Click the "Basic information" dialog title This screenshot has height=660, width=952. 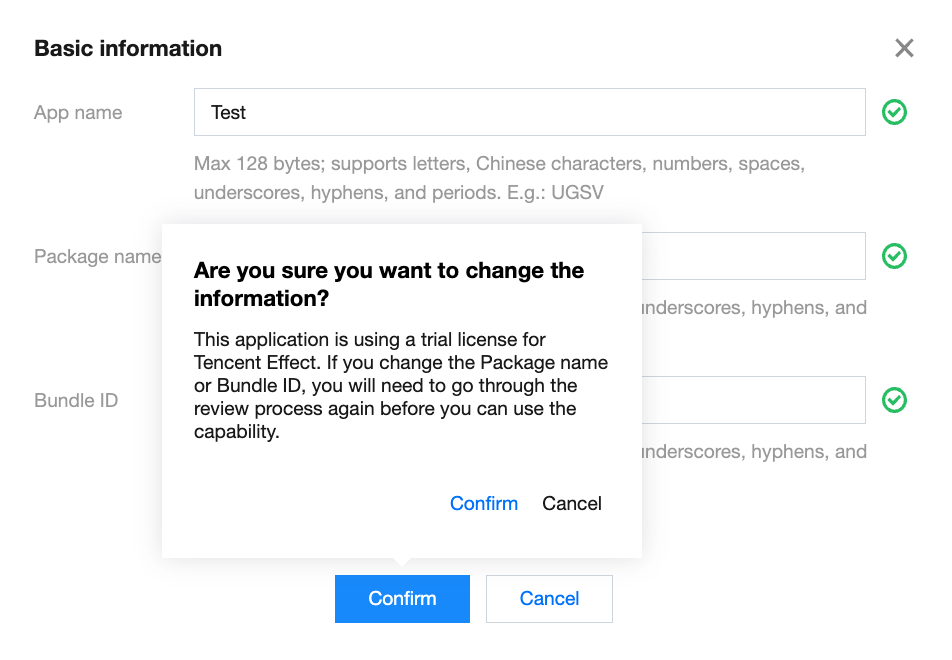tap(128, 48)
